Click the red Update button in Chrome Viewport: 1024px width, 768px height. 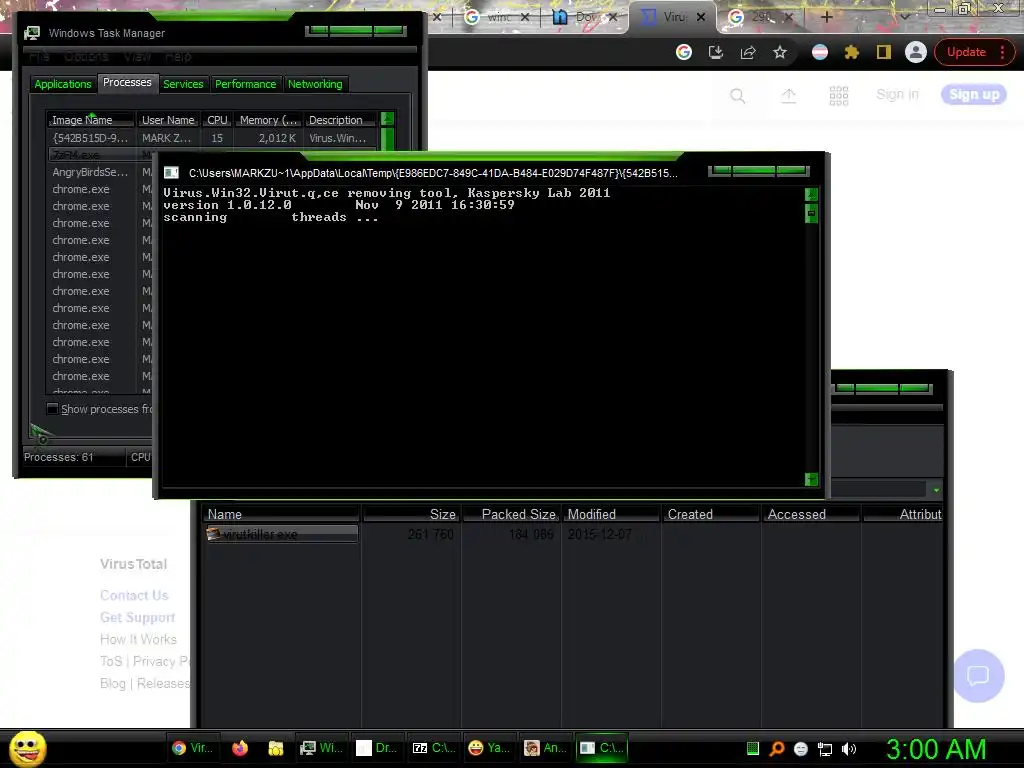tap(967, 52)
